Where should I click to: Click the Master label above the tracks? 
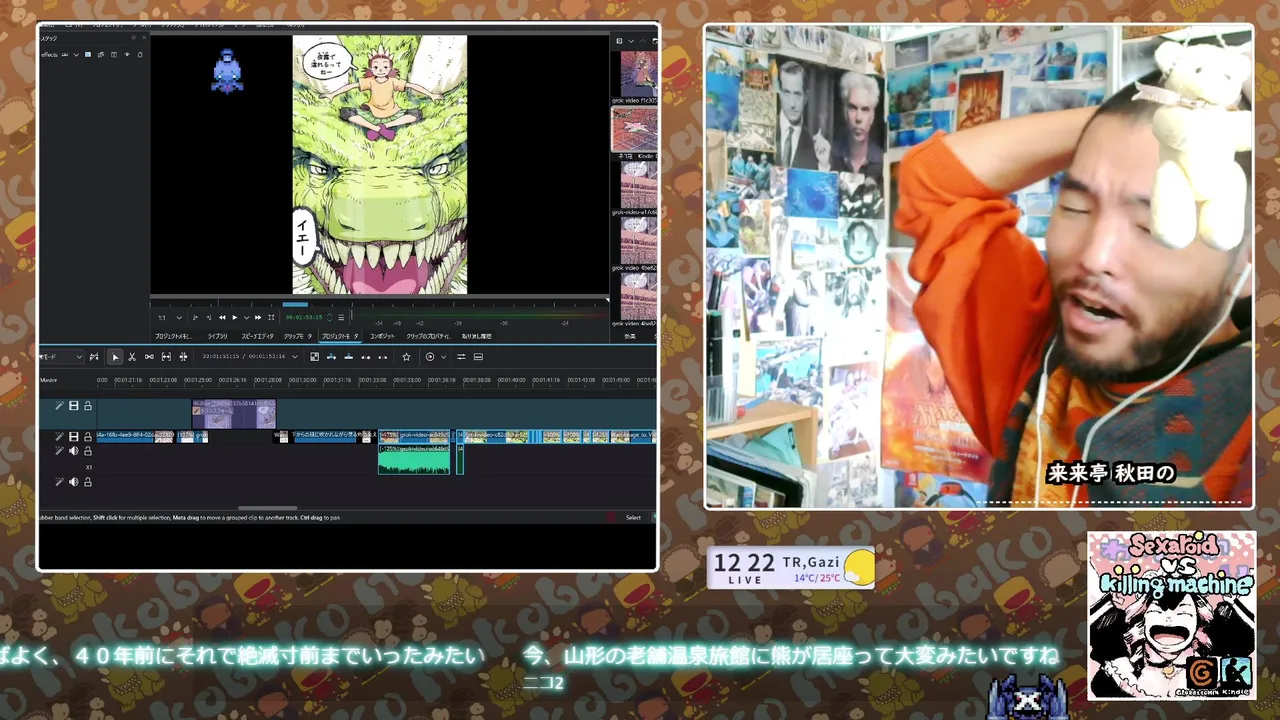[49, 380]
